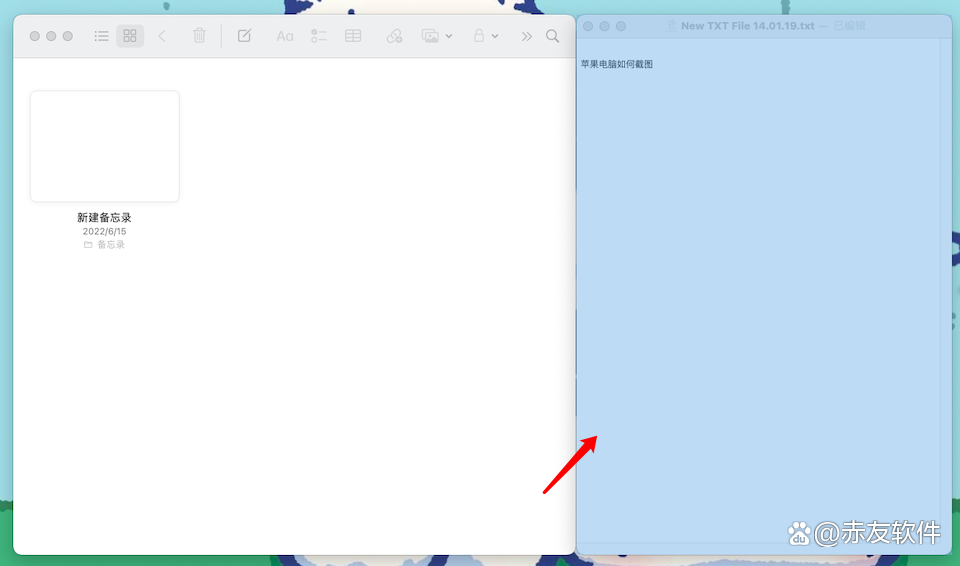Click the link collaboration icon
The height and width of the screenshot is (566, 960).
[394, 36]
